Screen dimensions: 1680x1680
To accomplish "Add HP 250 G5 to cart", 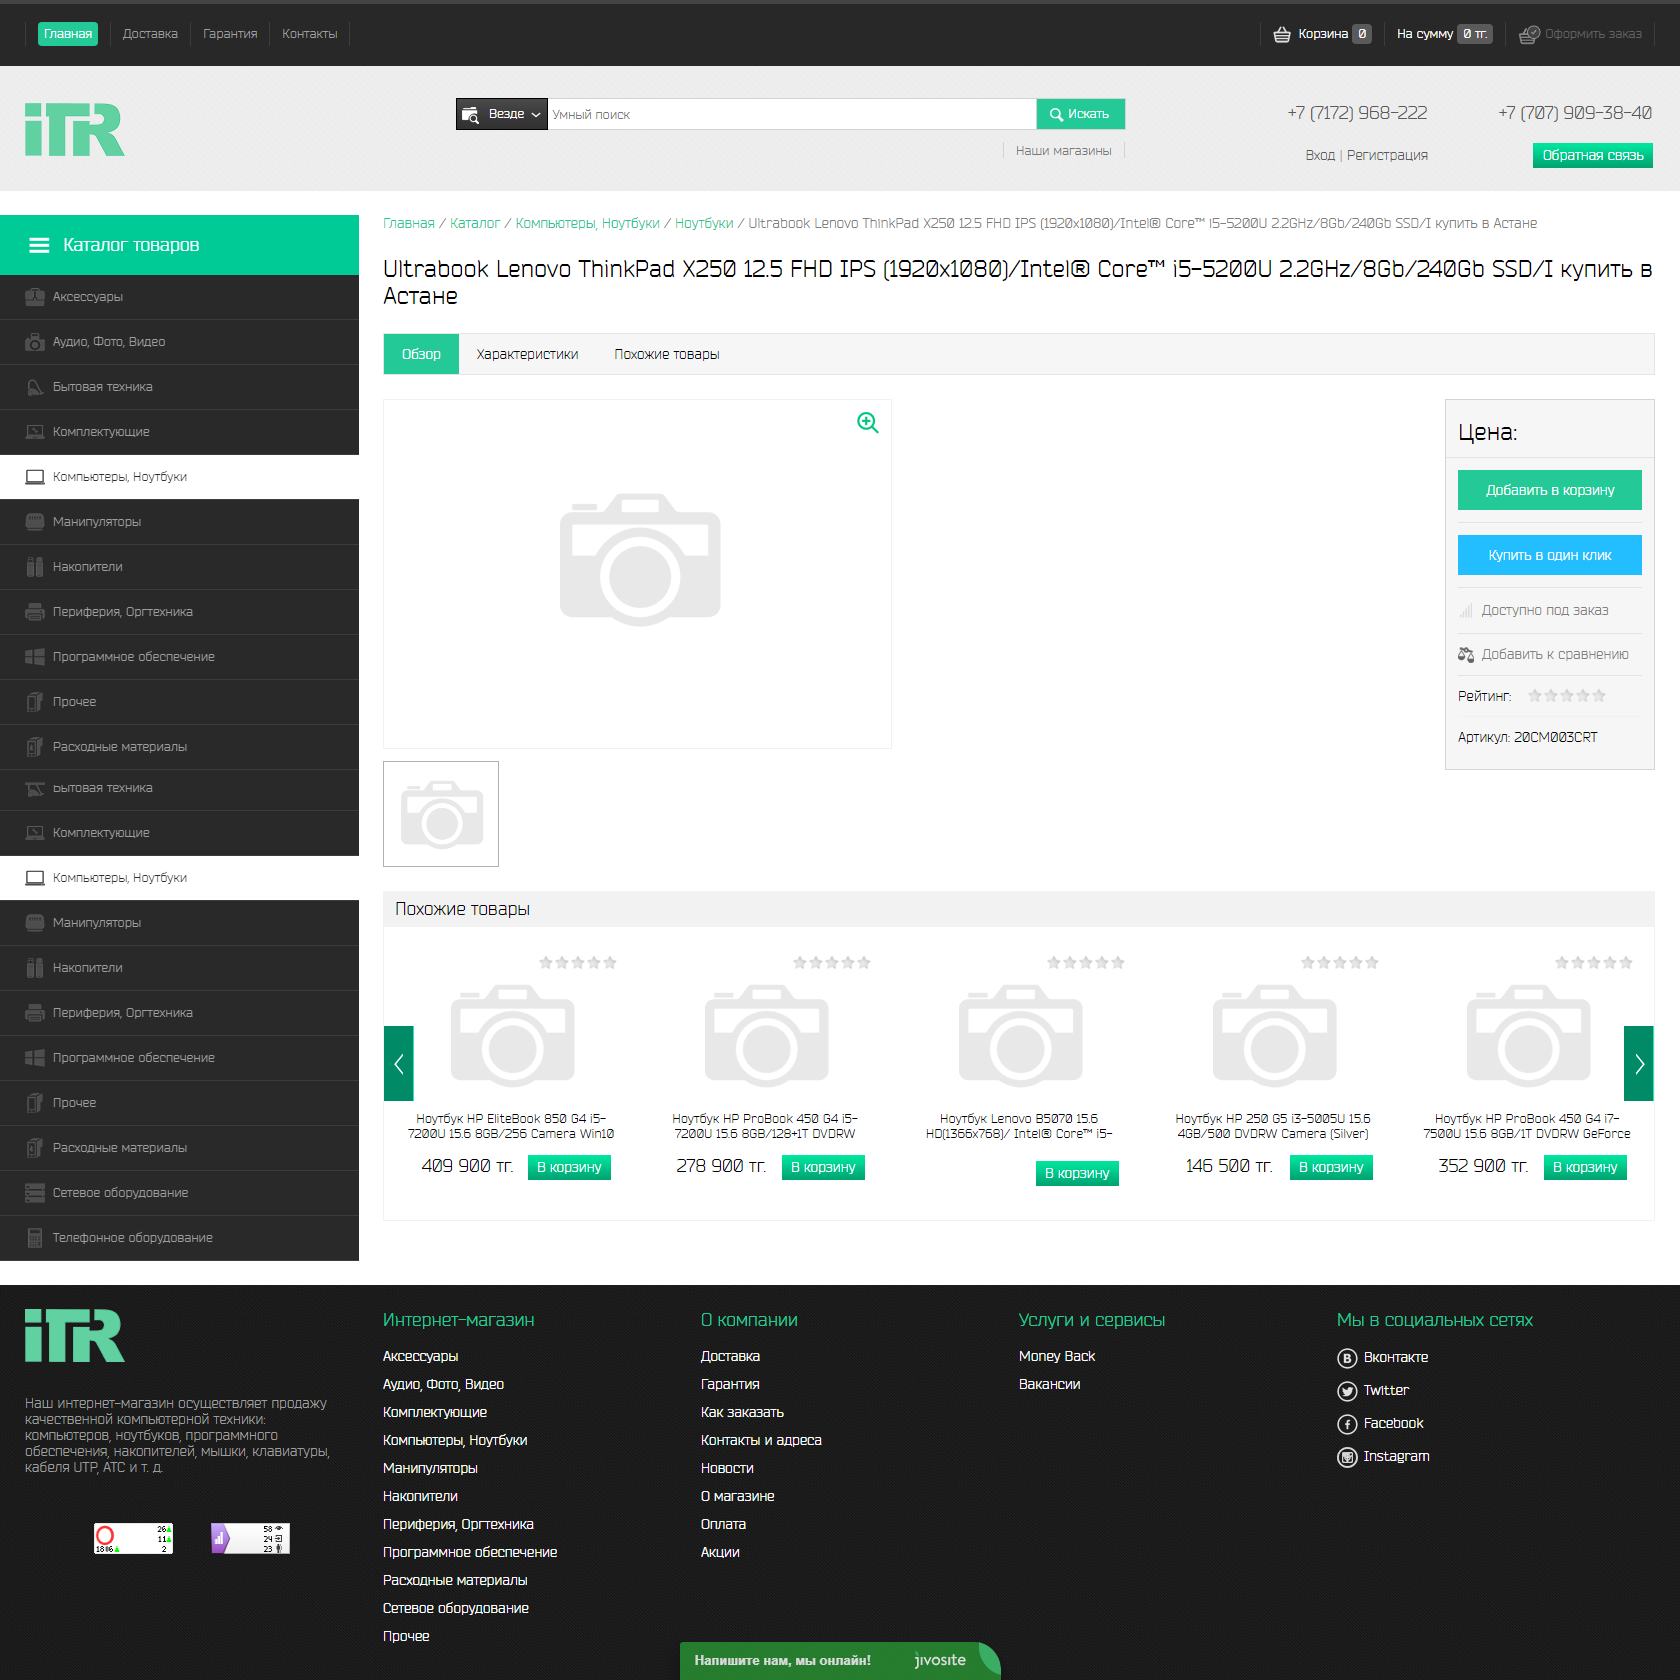I will point(1331,1167).
